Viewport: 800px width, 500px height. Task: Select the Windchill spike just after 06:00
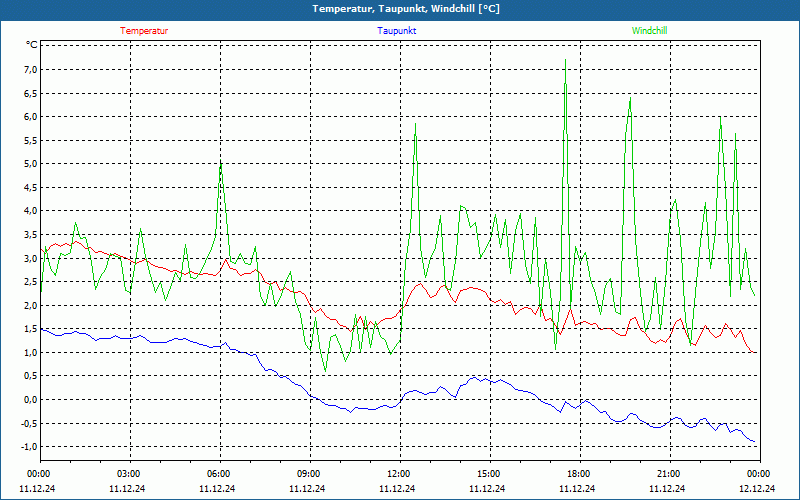click(221, 163)
